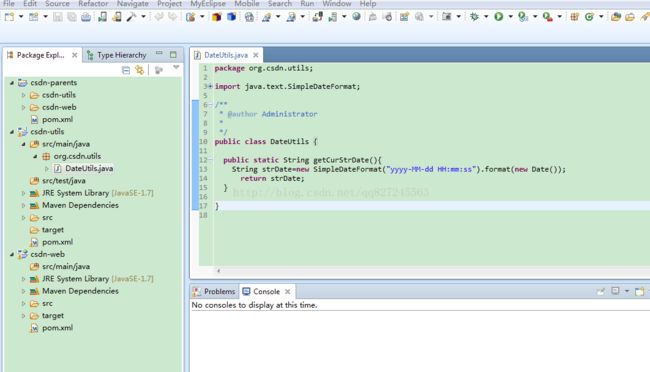Screen dimensions: 650x372
Task: Open the MyEclipse menu
Action: tap(208, 4)
